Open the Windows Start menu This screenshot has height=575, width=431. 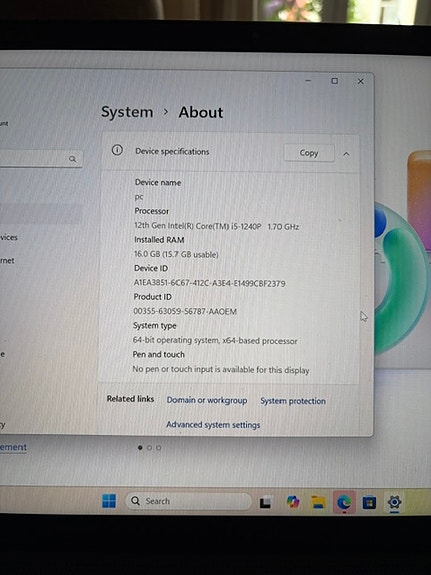tap(109, 501)
